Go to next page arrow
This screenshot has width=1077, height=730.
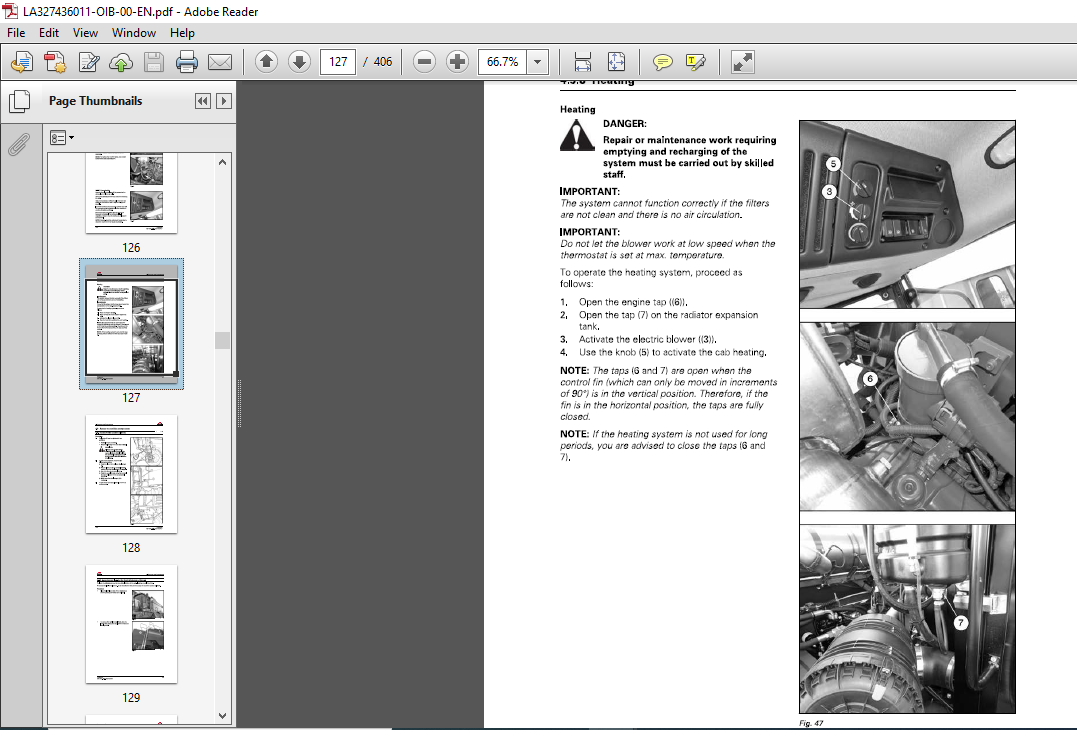299,62
